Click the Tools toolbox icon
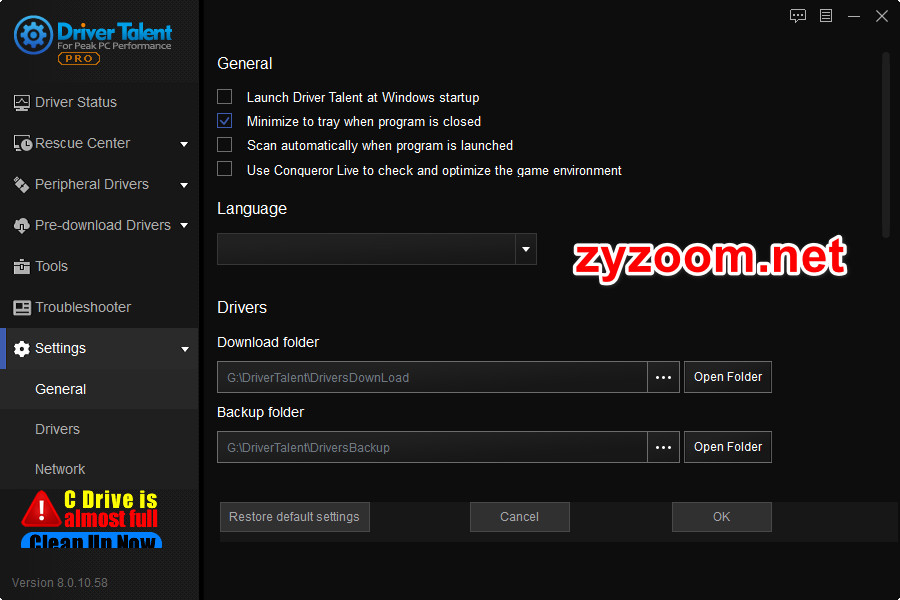 [x=22, y=266]
